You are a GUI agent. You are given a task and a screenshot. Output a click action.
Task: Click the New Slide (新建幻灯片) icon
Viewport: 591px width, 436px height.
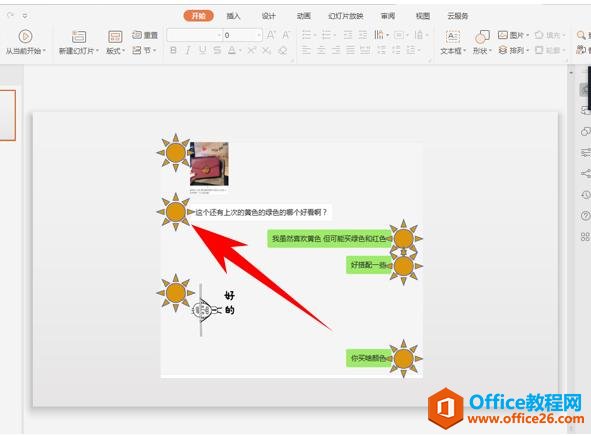(79, 37)
